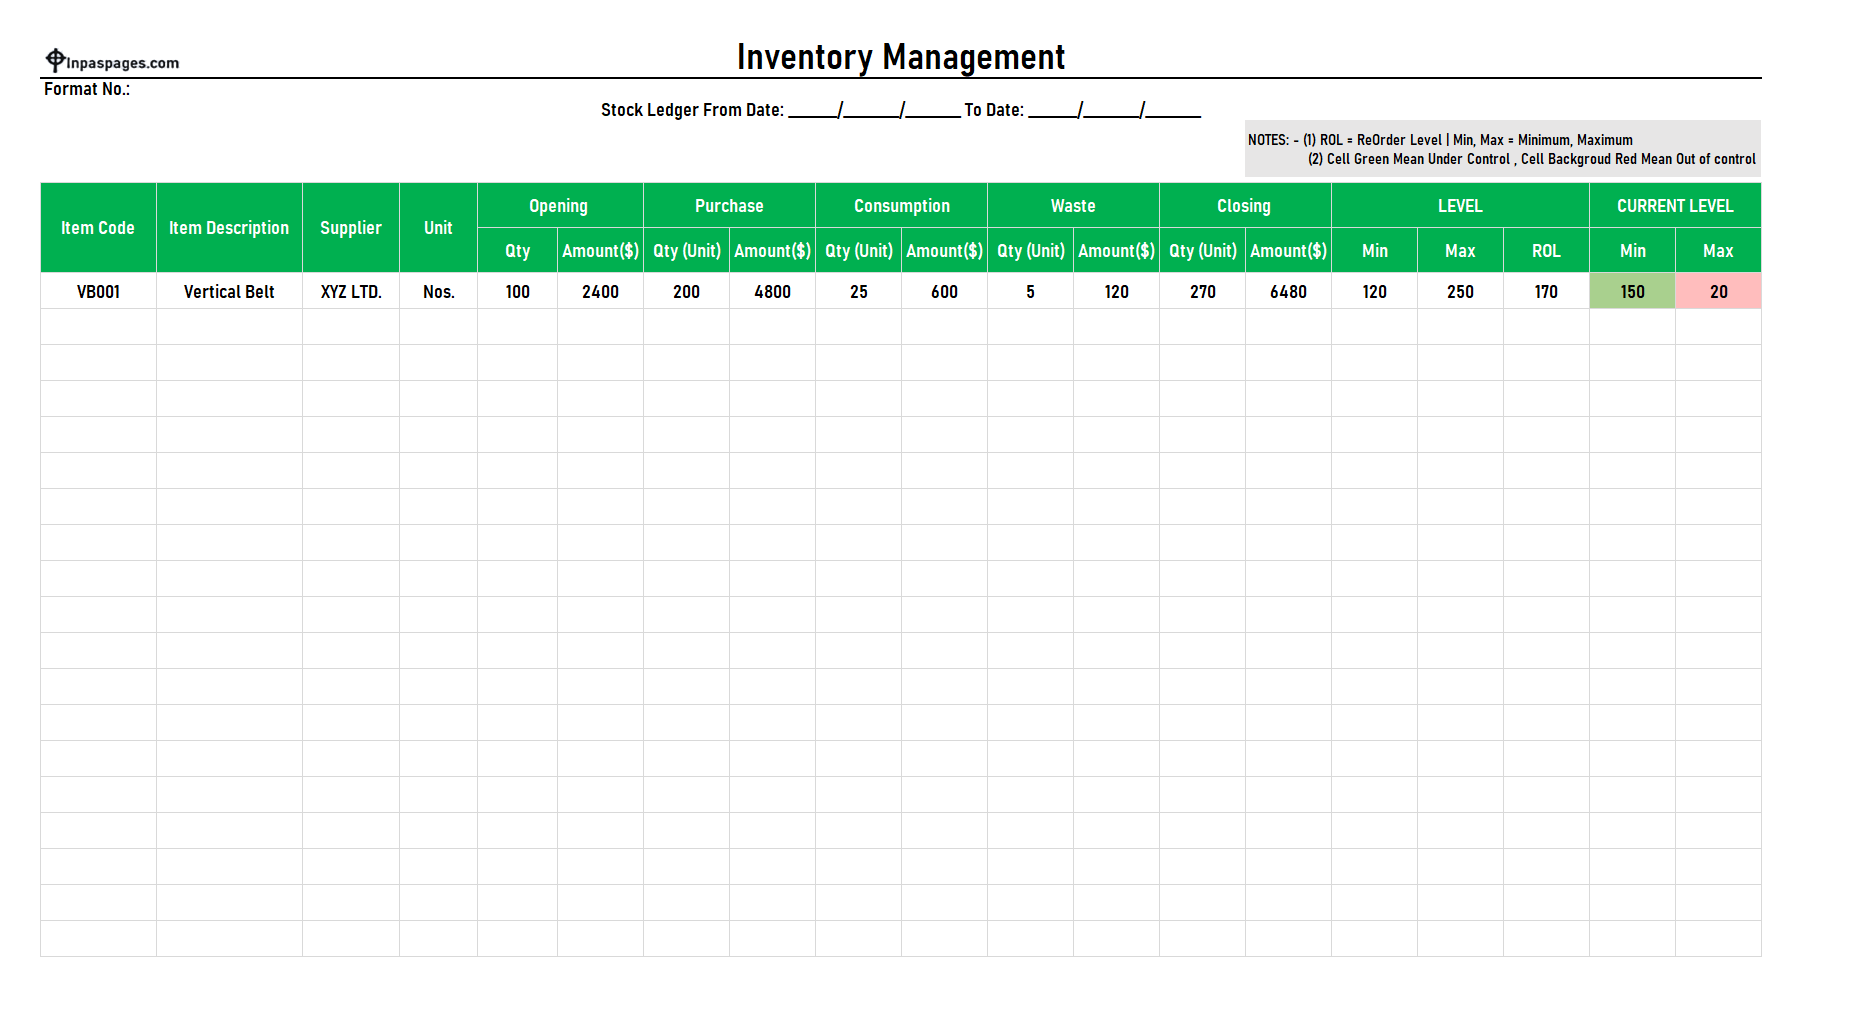Select ROL cell 170
1850x1032 pixels.
(x=1546, y=291)
